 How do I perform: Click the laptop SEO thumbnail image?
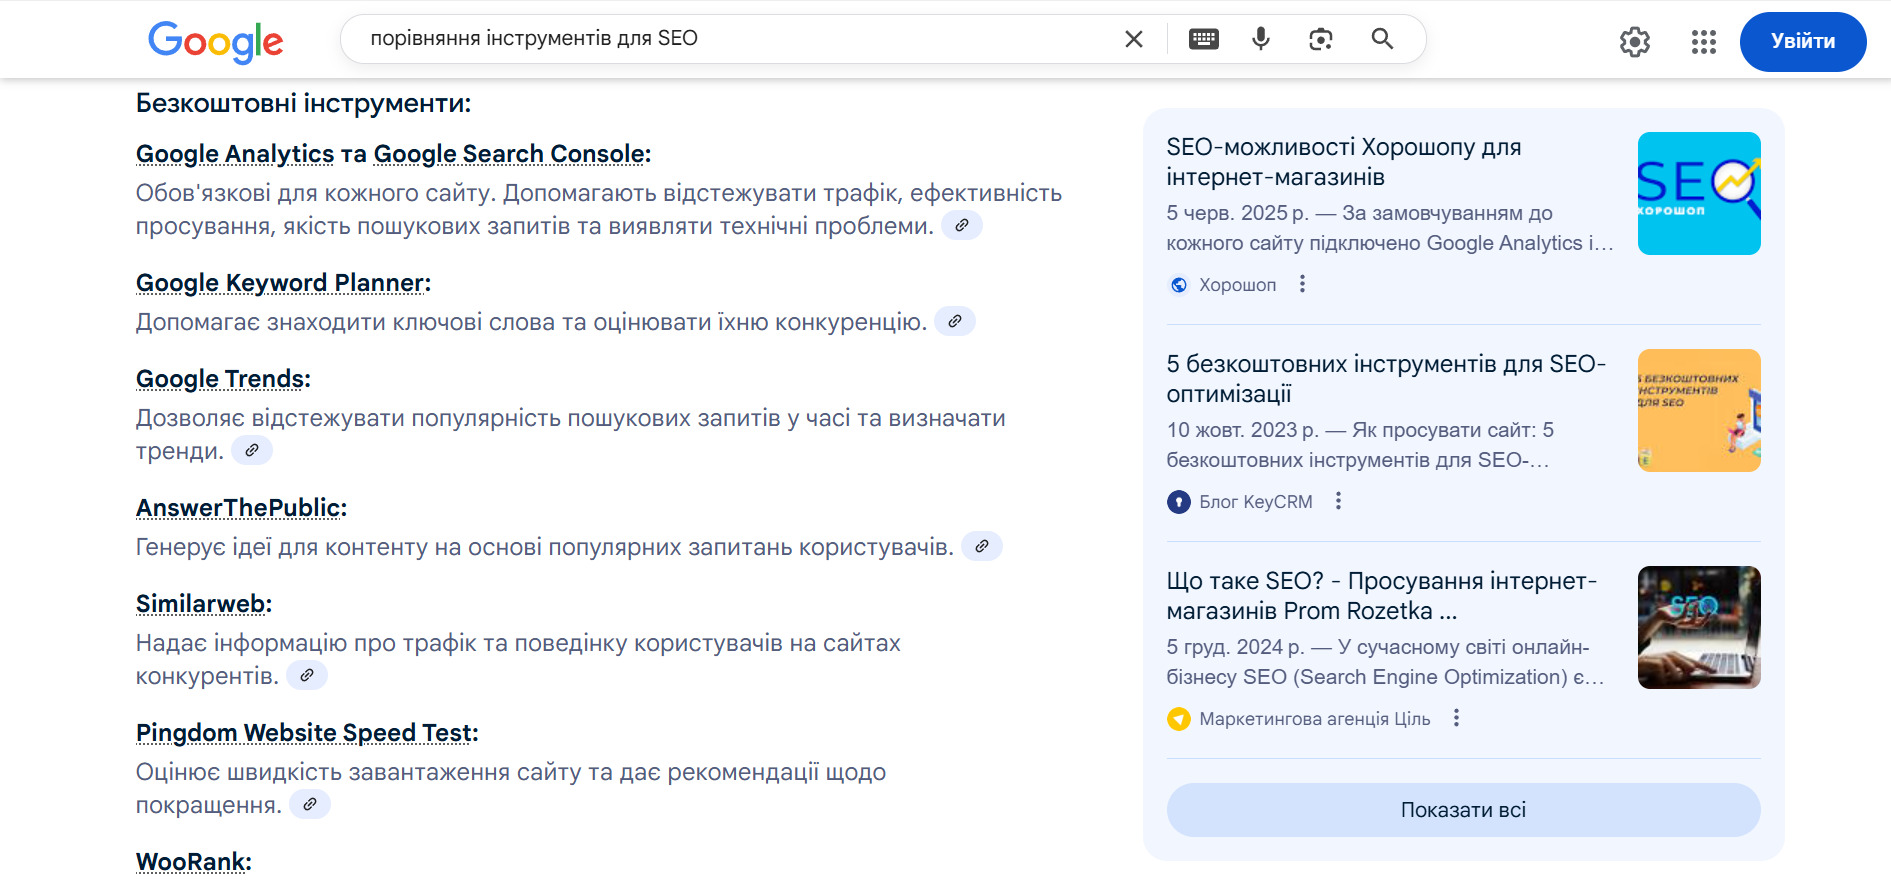[x=1699, y=627]
